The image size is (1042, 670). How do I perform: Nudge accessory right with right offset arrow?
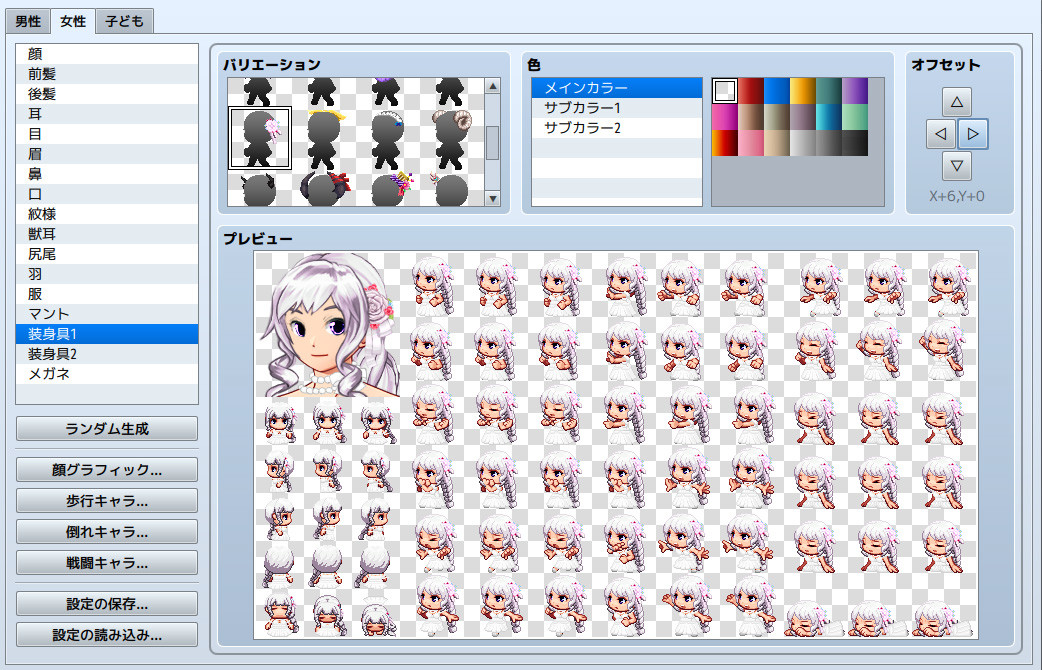click(971, 133)
